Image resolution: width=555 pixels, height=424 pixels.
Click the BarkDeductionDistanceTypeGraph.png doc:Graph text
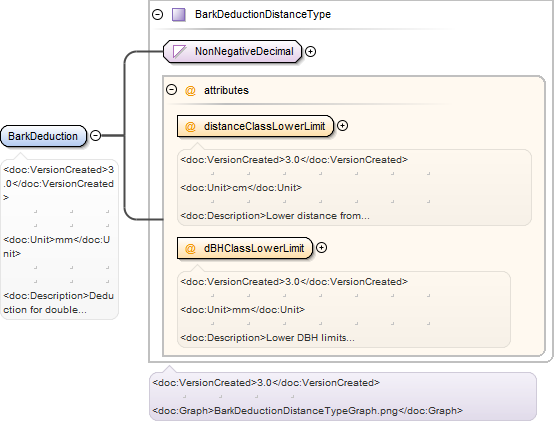(x=308, y=411)
